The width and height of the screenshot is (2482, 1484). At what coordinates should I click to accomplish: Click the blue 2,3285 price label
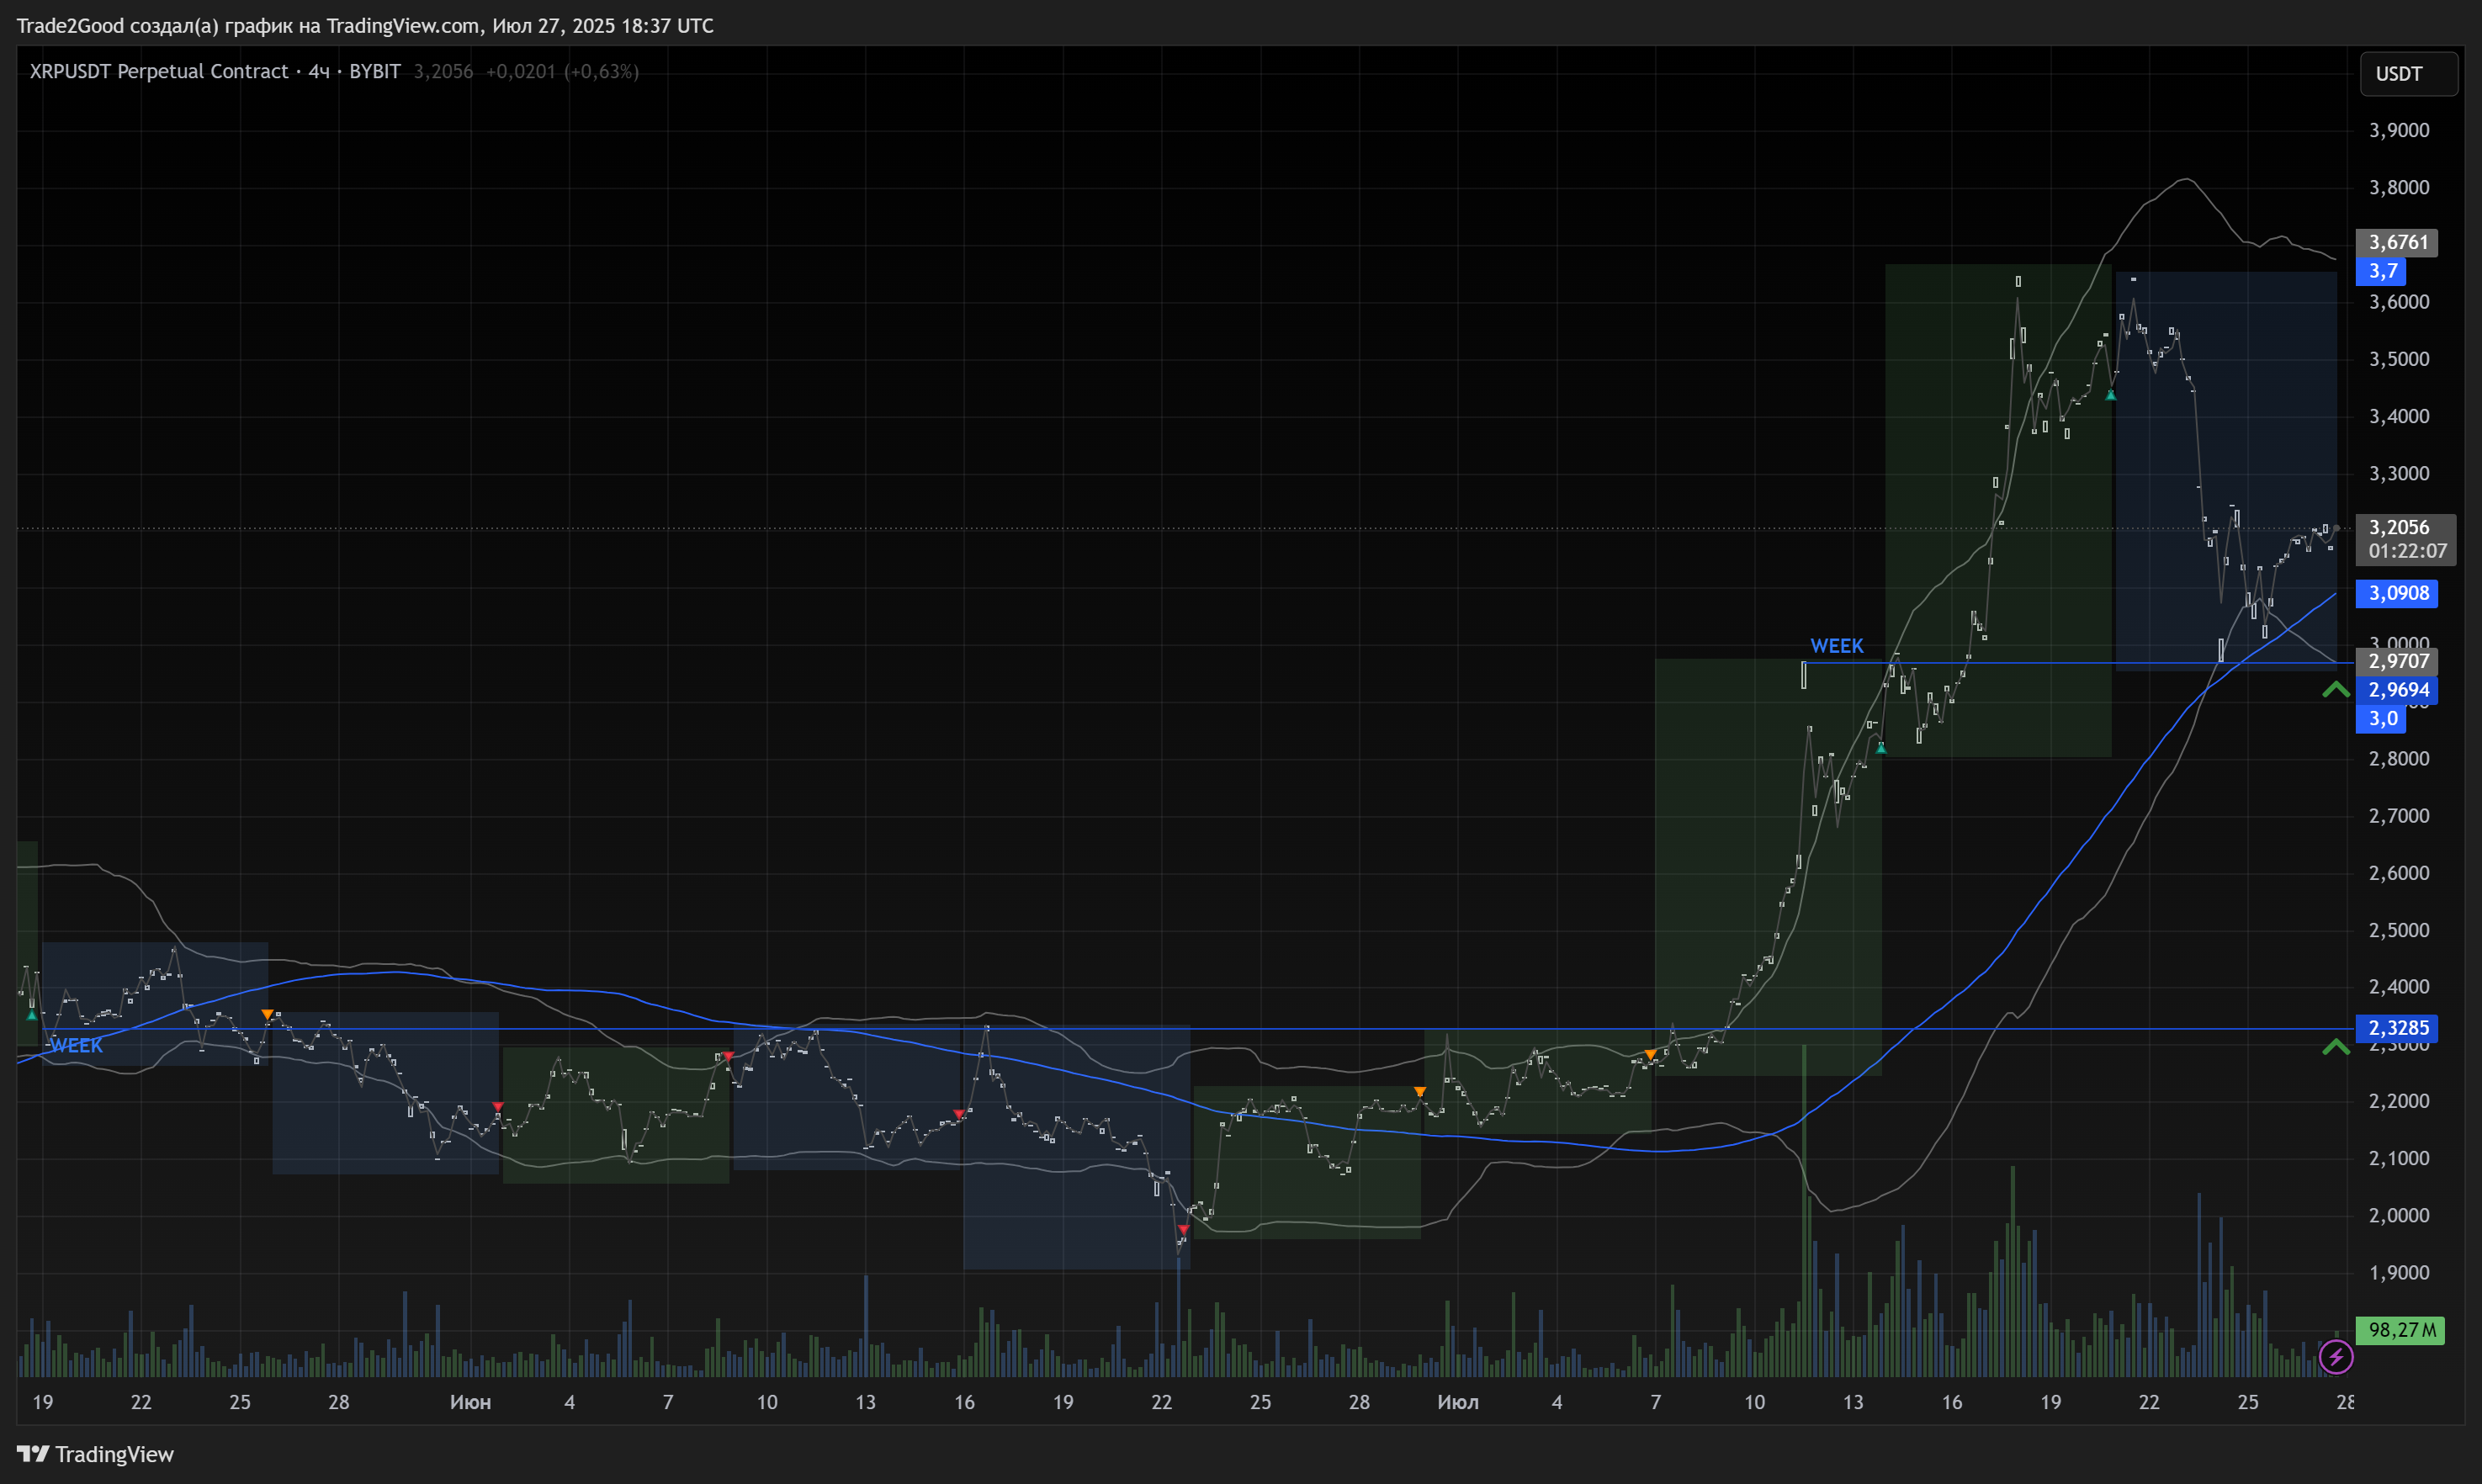(x=2397, y=1028)
